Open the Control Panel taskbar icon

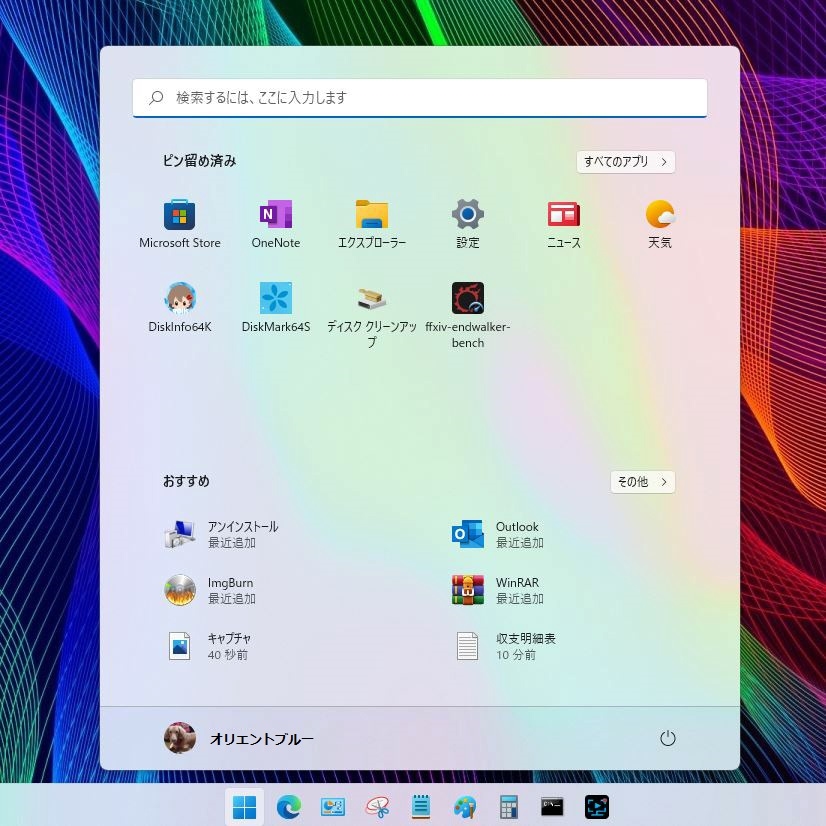pyautogui.click(x=333, y=807)
